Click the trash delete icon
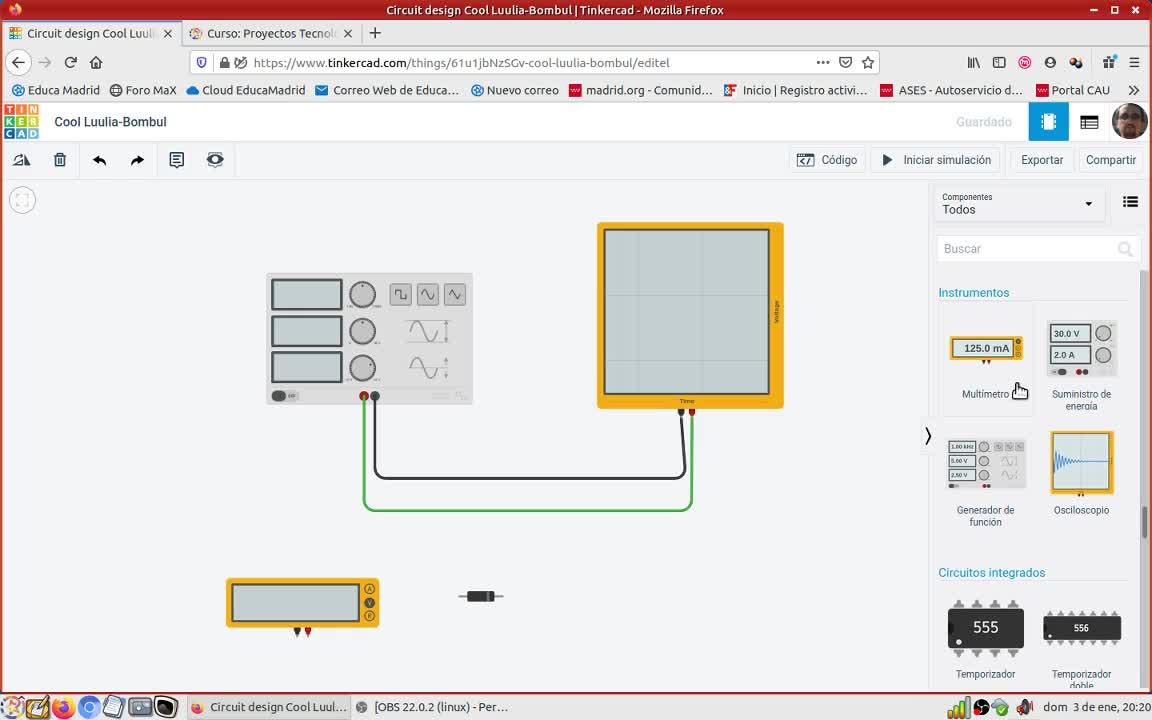Image resolution: width=1152 pixels, height=720 pixels. [x=60, y=160]
